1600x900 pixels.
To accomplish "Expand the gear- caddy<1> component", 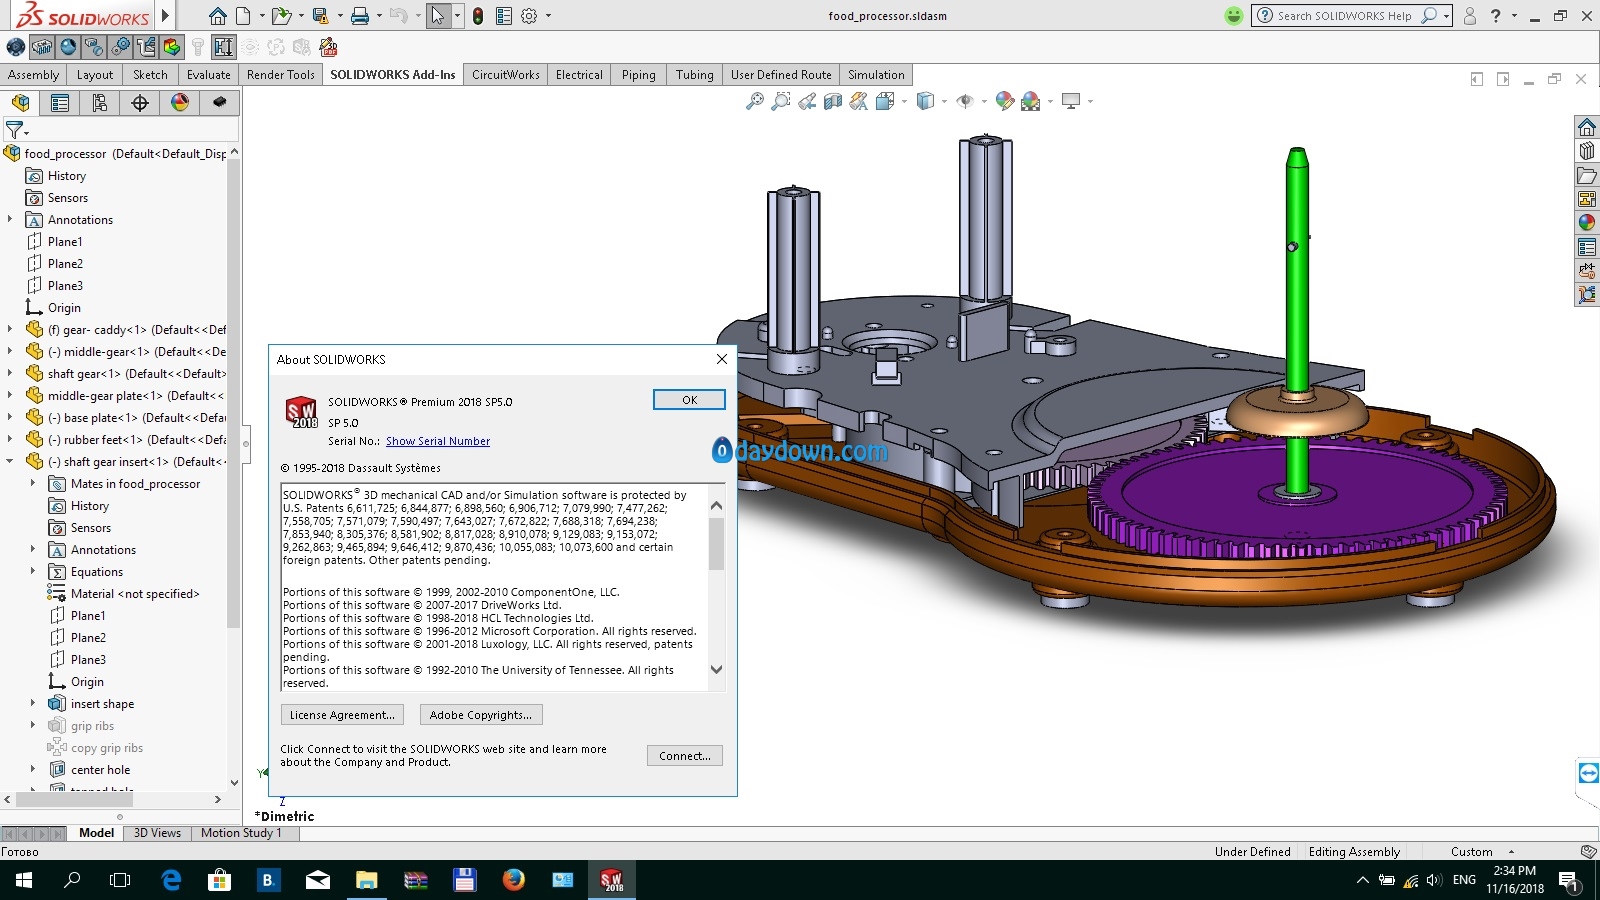I will coord(10,329).
